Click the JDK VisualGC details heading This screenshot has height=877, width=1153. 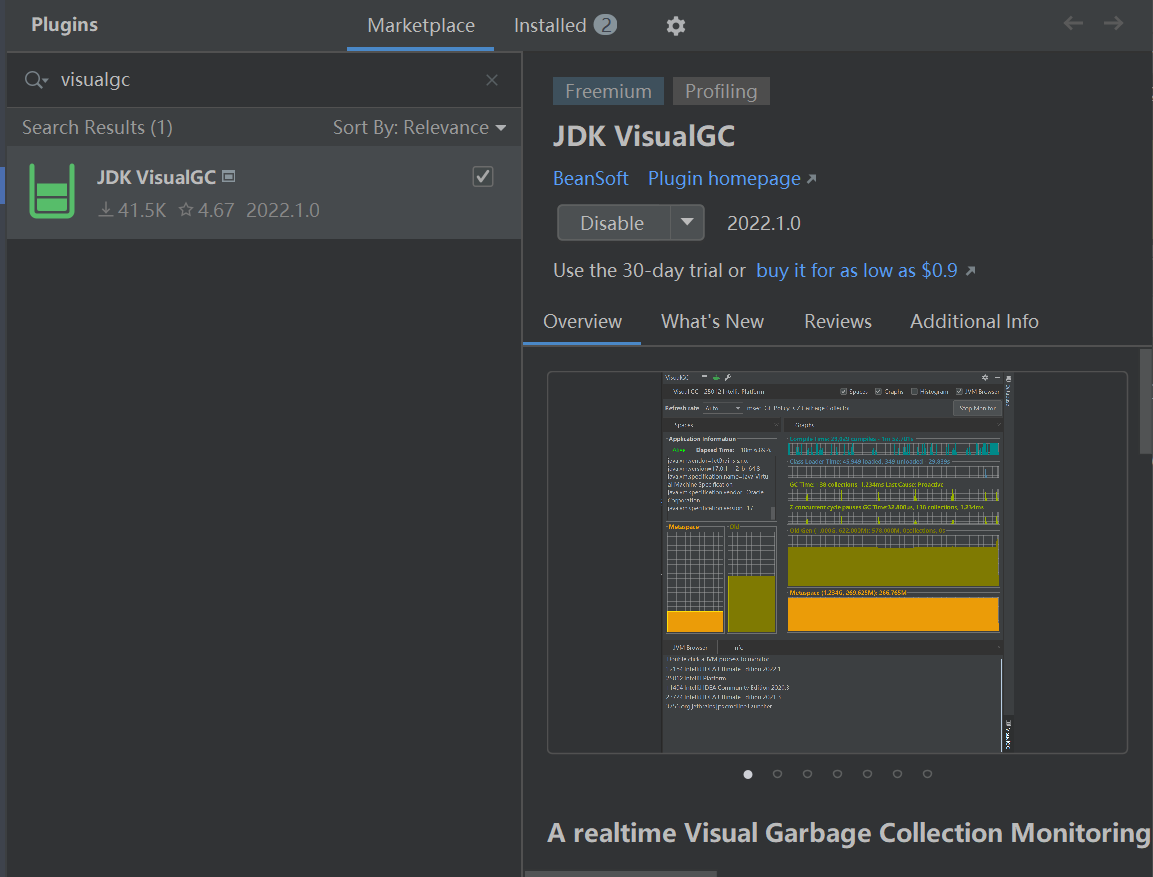click(643, 136)
